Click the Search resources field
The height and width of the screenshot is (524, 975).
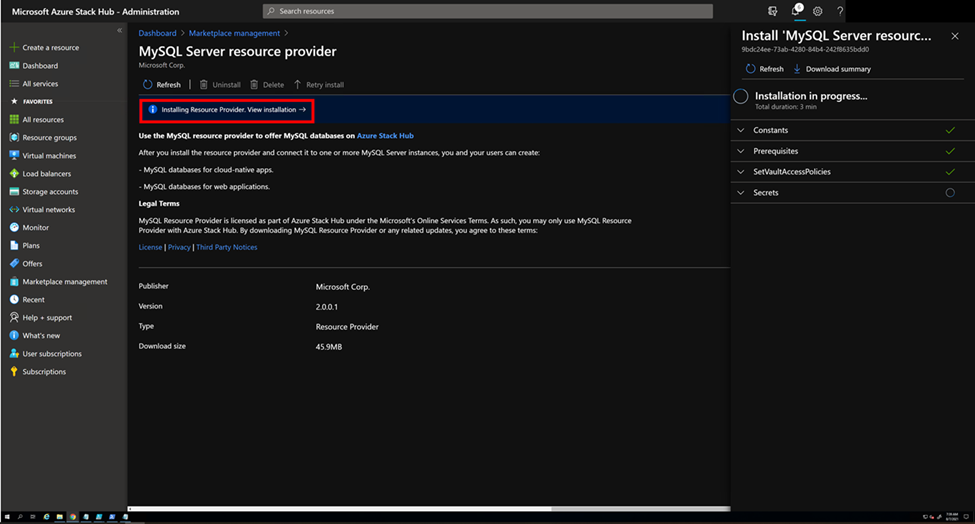click(488, 11)
